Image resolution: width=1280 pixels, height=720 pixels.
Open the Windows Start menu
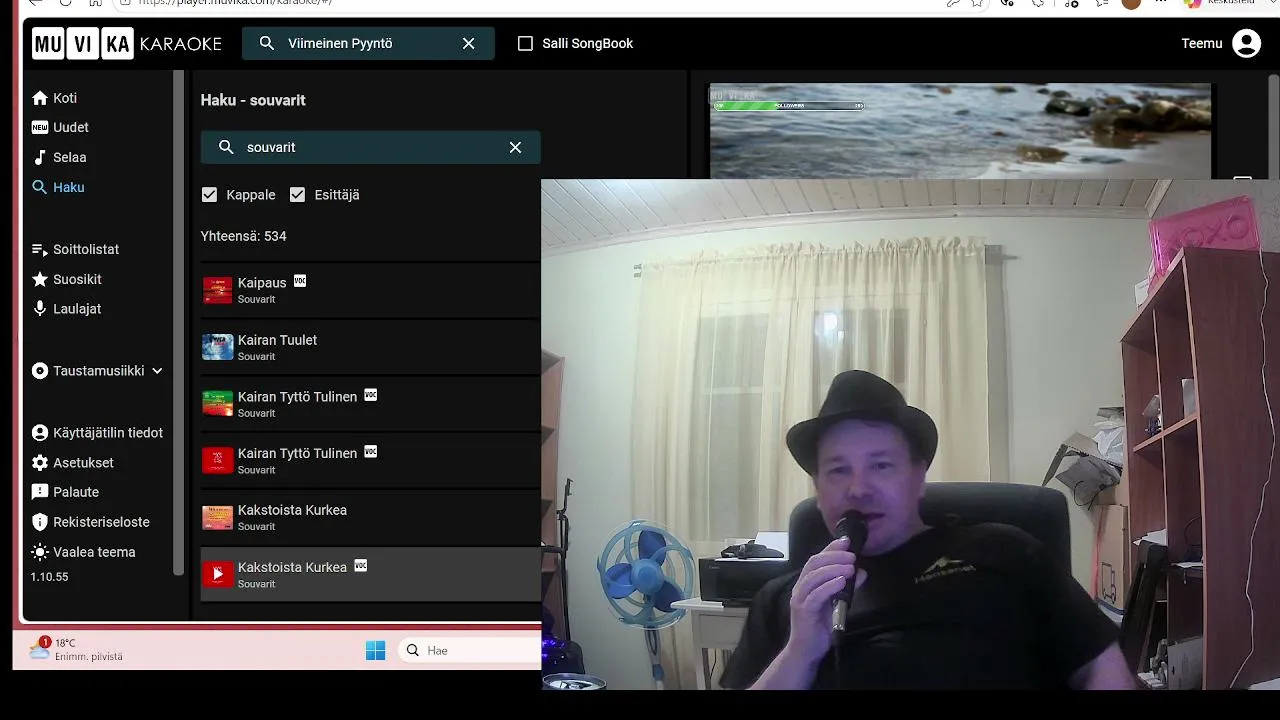pos(375,651)
